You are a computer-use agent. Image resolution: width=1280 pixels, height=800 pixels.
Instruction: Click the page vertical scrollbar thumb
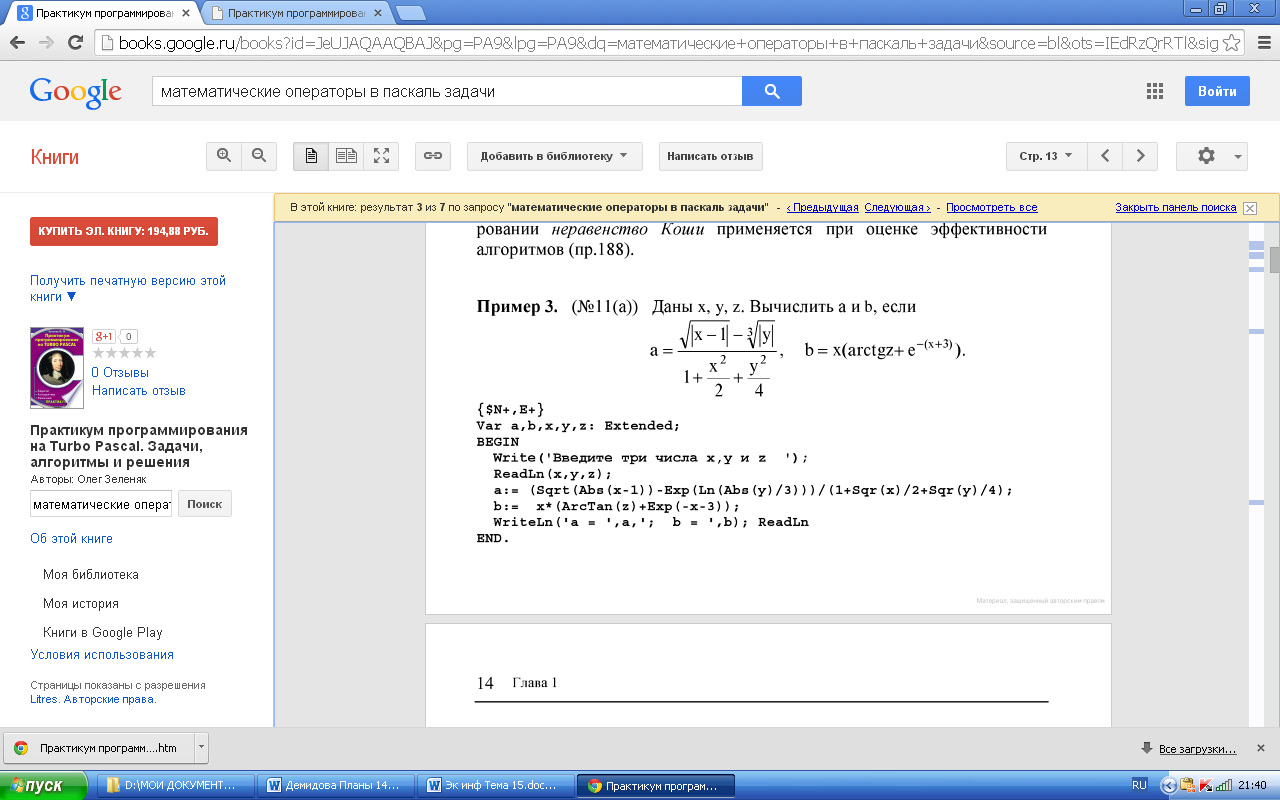click(1274, 259)
